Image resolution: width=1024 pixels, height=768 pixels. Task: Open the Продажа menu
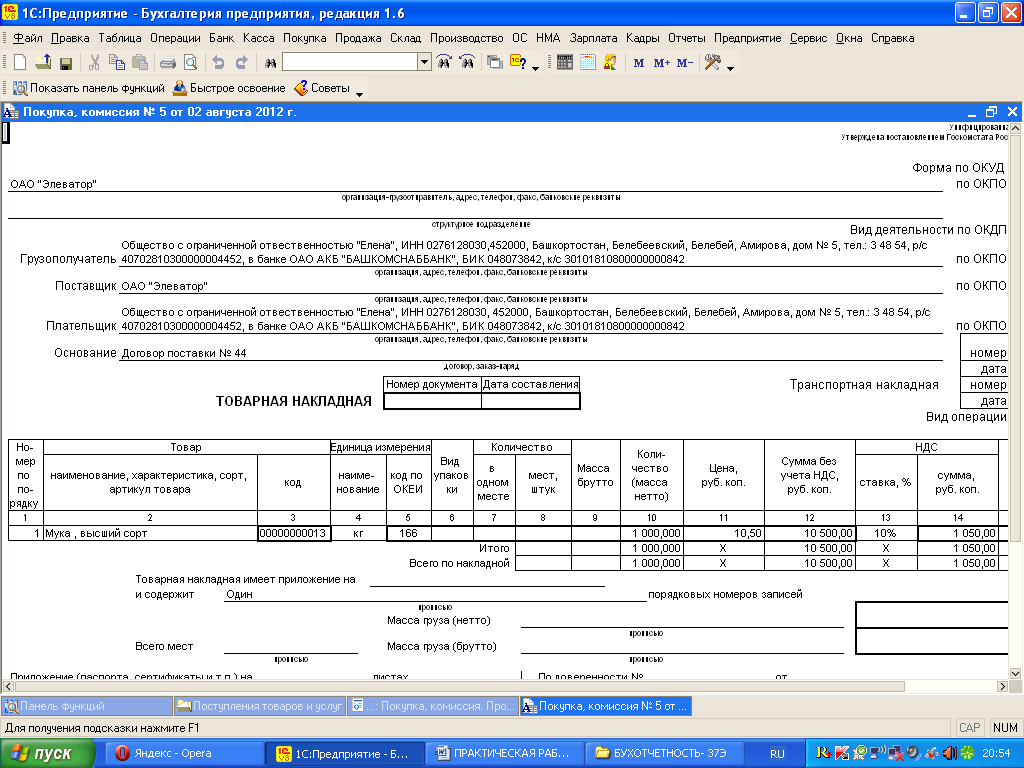tap(358, 38)
